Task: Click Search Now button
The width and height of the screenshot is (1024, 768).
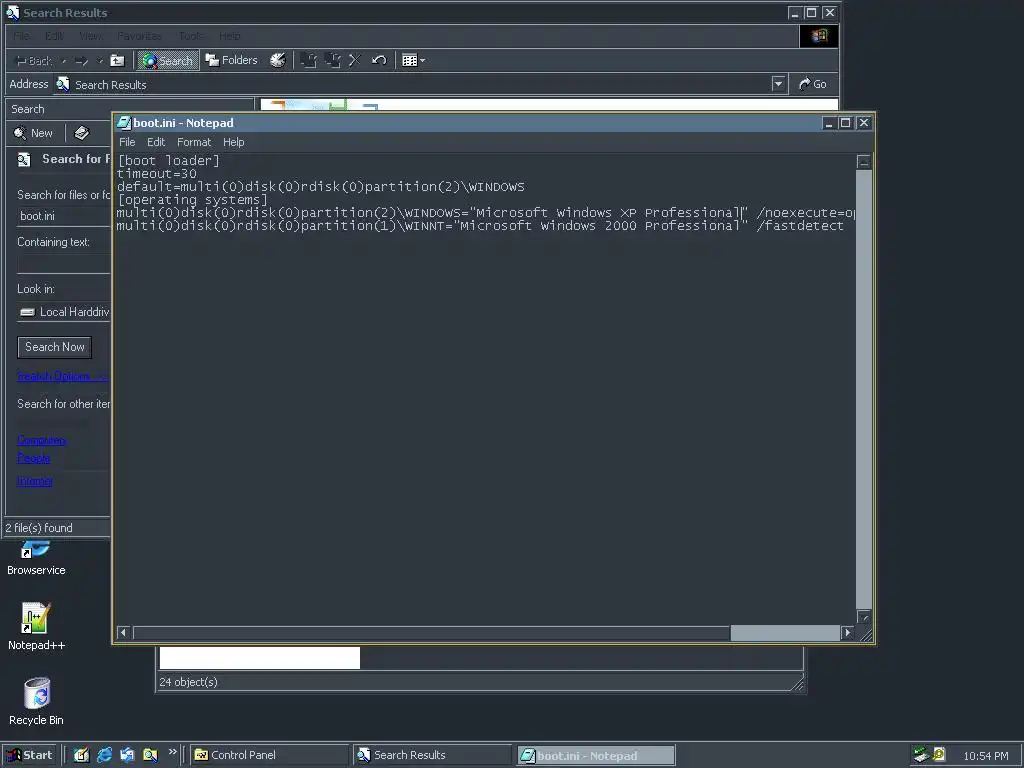Action: point(54,347)
